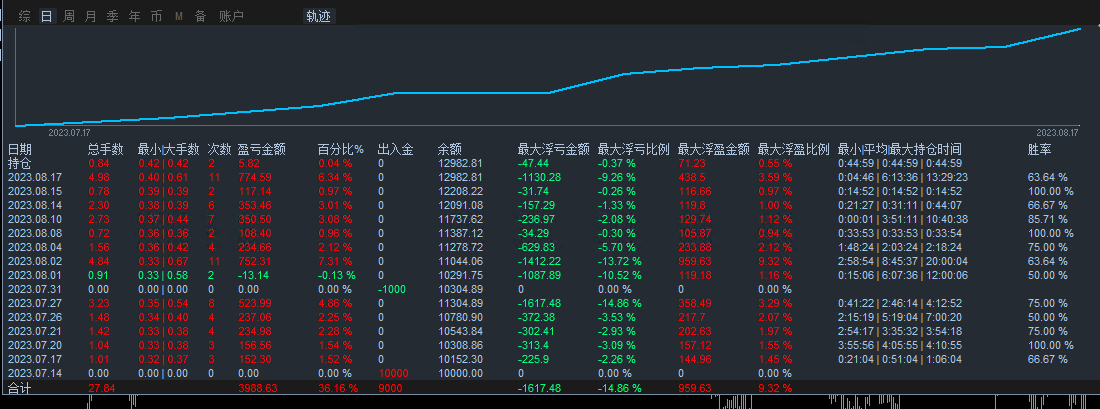Switch to the 季 quarterly tab
The image size is (1100, 409).
pos(113,16)
